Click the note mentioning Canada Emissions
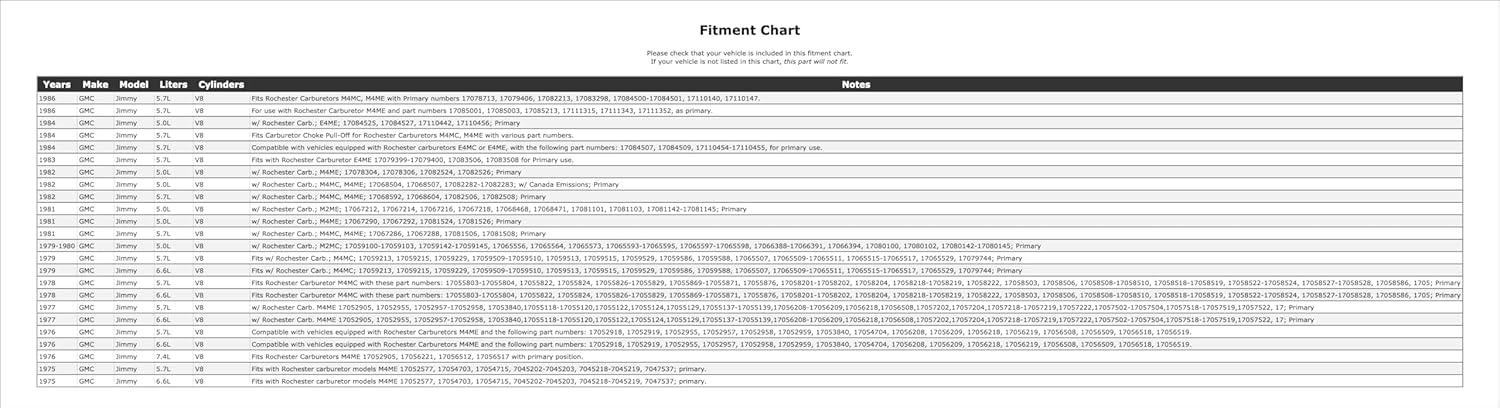1500x408 pixels. click(435, 184)
